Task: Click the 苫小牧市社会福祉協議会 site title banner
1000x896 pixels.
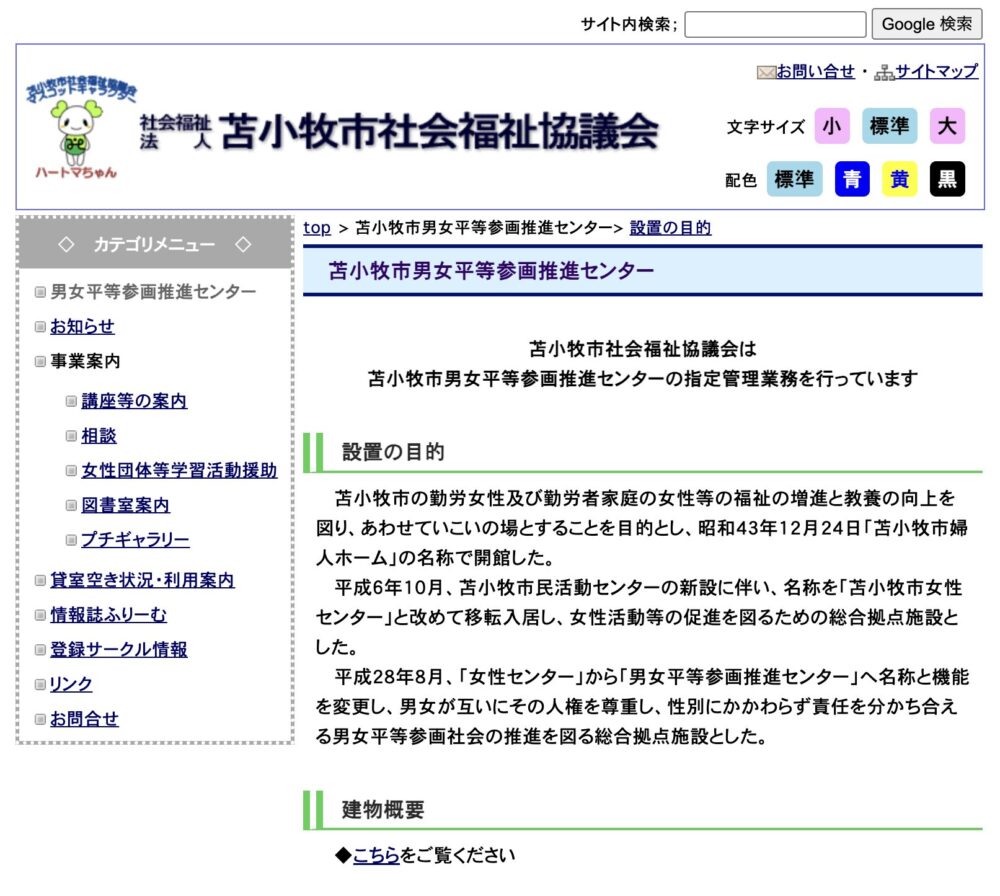Action: pos(399,131)
